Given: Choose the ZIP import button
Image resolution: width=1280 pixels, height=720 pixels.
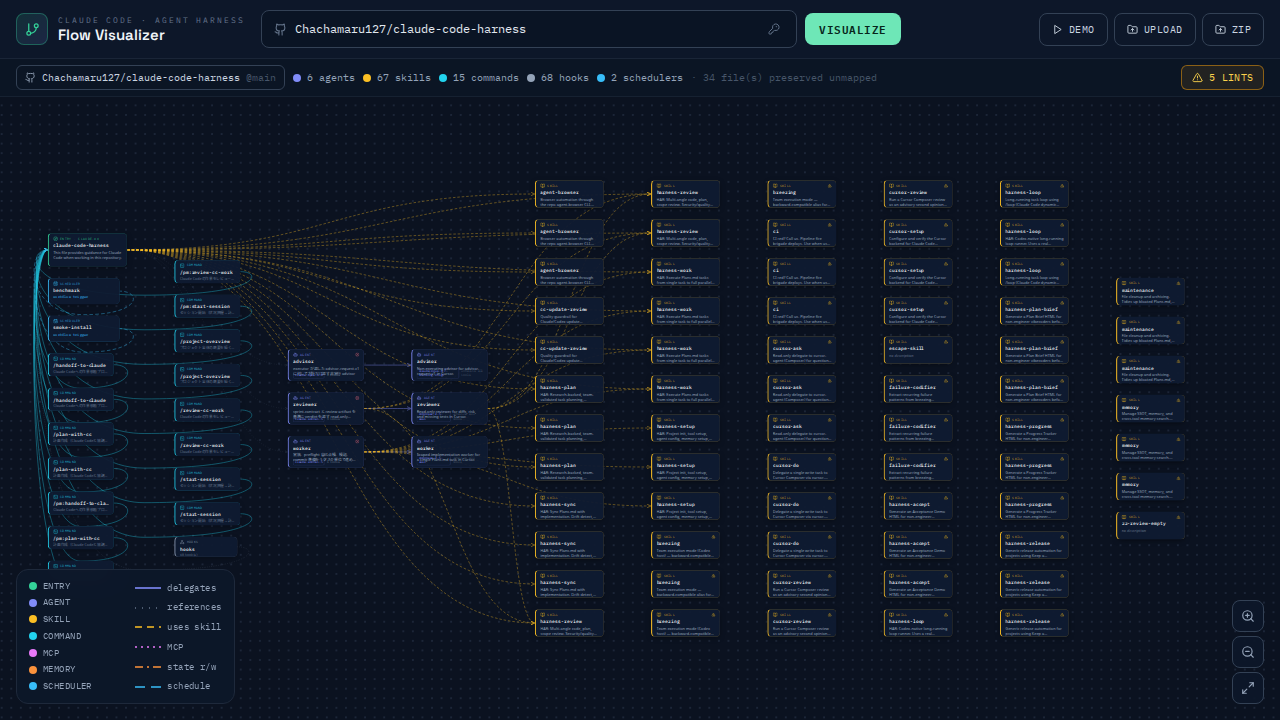Looking at the screenshot, I should [1233, 29].
